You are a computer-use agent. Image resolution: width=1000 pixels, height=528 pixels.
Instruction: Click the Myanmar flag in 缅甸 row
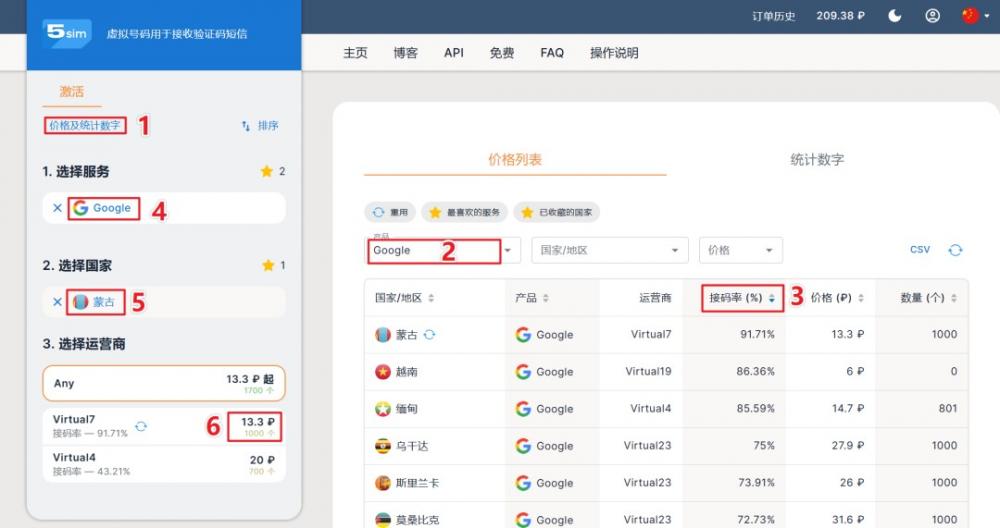click(383, 409)
